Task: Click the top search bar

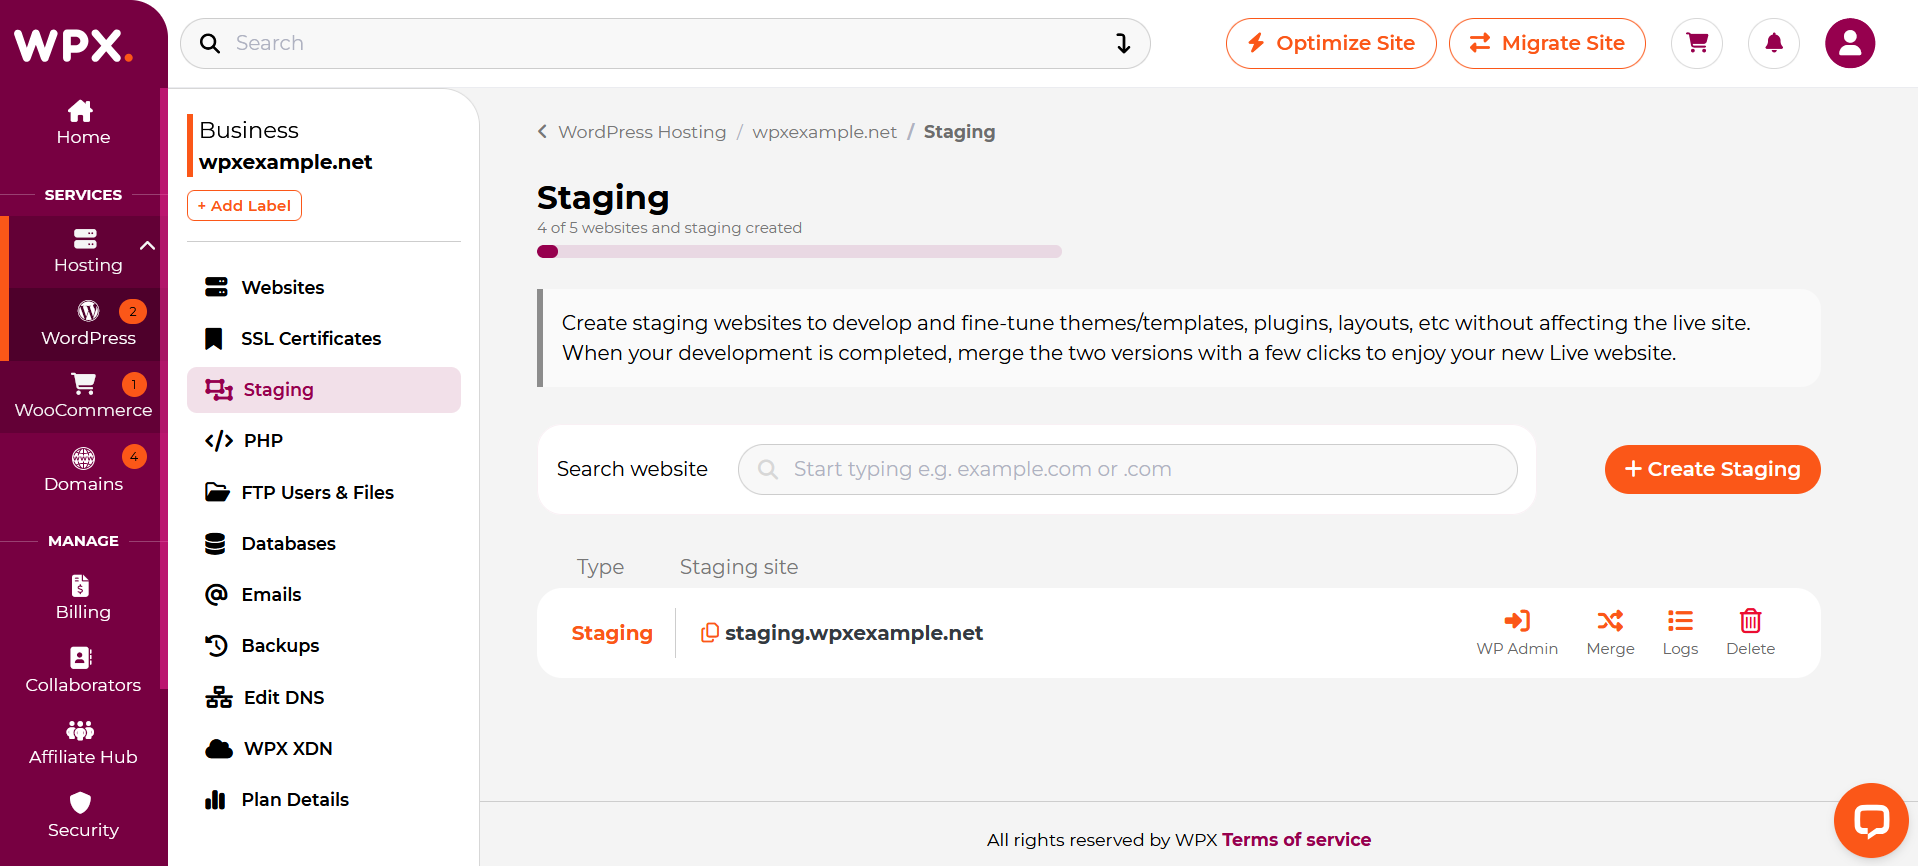Action: click(x=665, y=43)
